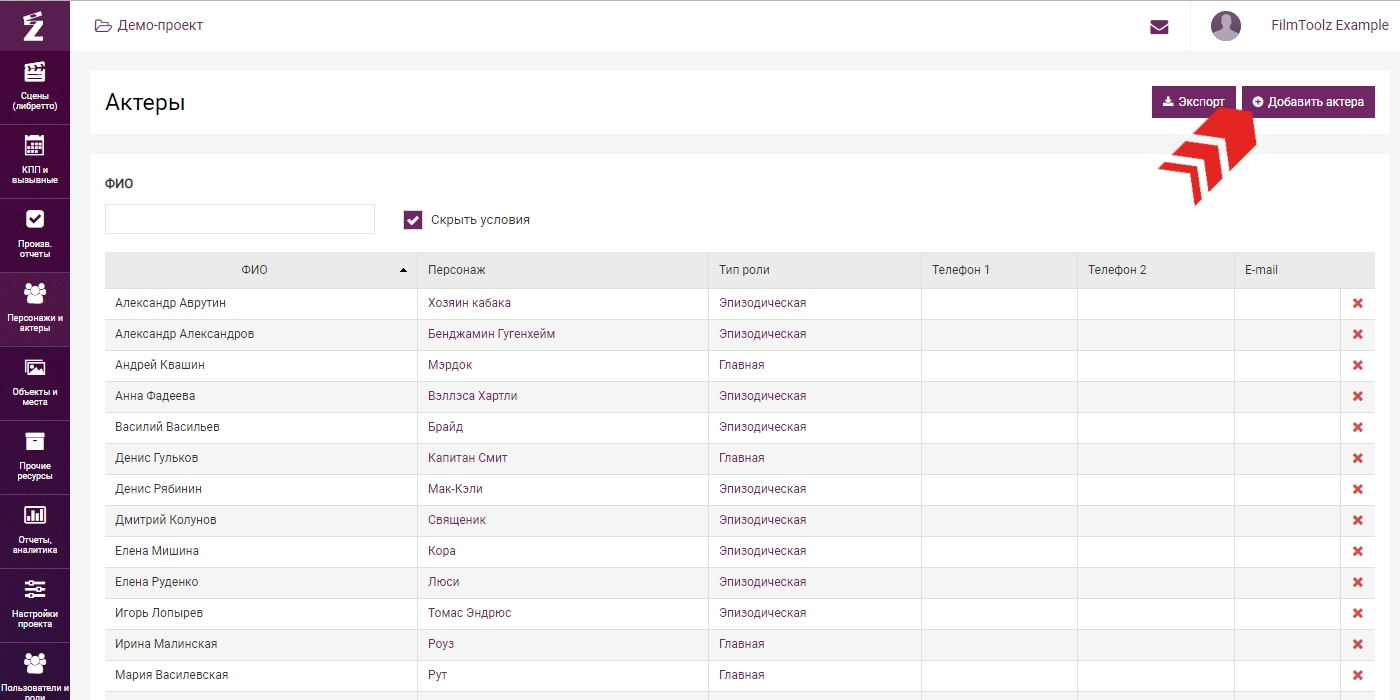Click character Роуз
Image resolution: width=1400 pixels, height=700 pixels.
pyautogui.click(x=441, y=644)
